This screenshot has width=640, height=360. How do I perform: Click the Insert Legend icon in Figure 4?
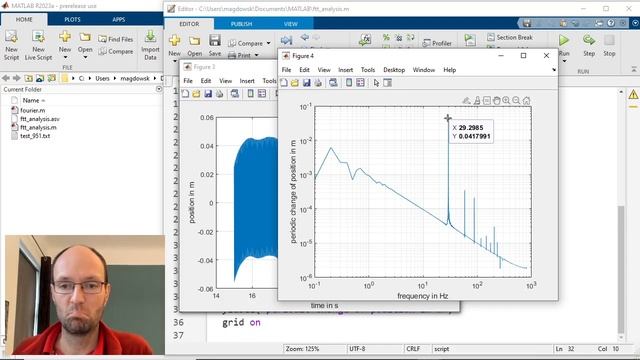360,83
